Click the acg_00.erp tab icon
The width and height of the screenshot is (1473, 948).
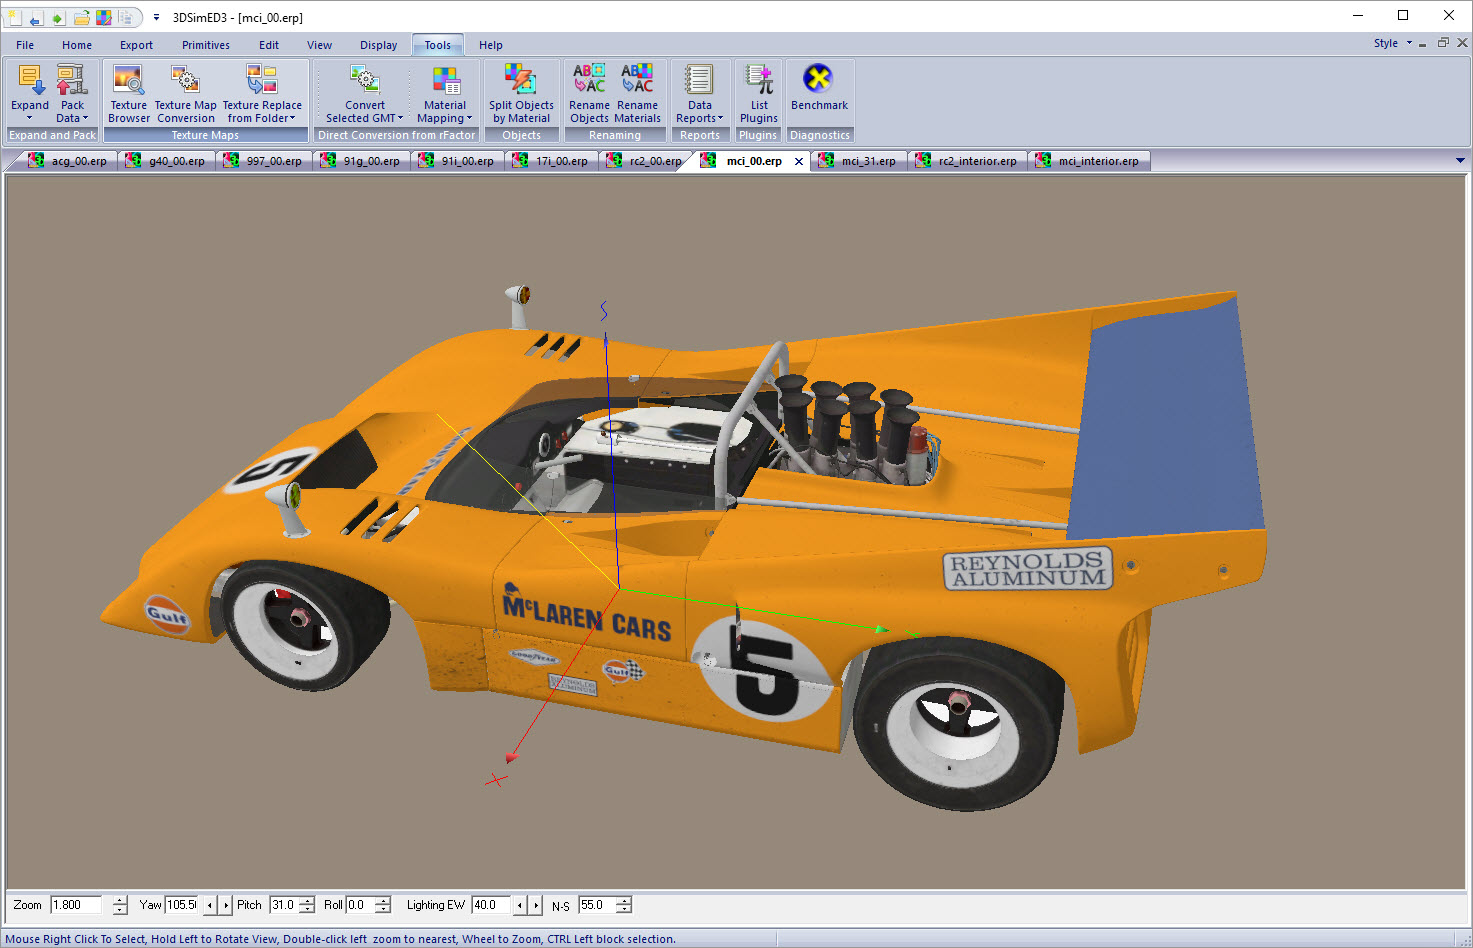click(36, 160)
